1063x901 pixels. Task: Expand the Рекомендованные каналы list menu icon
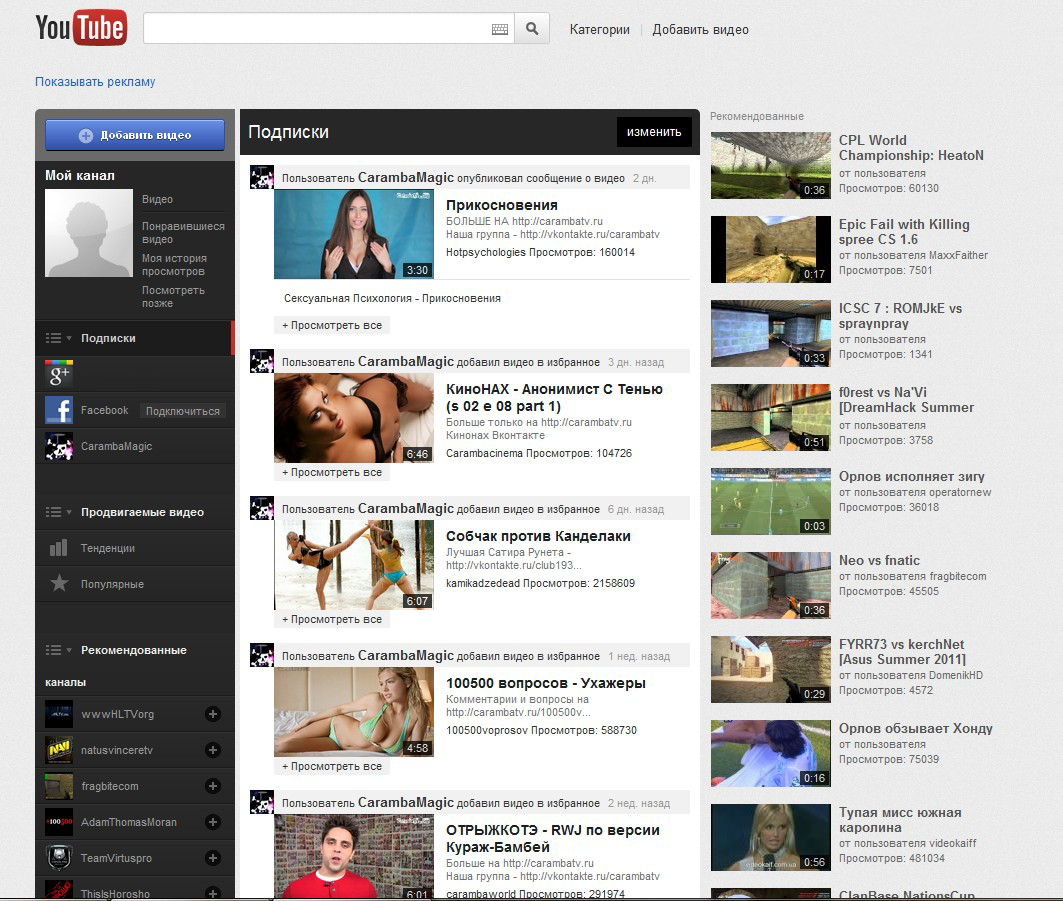[x=58, y=649]
